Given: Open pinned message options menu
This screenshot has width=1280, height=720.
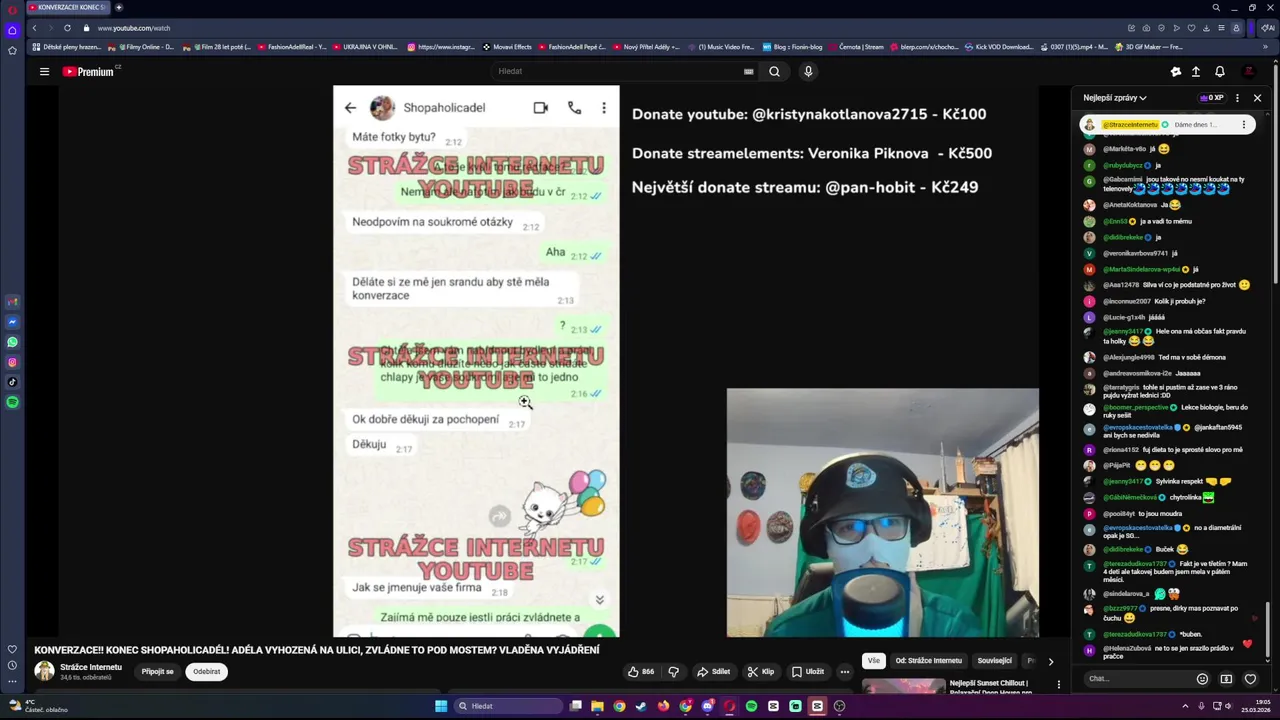Looking at the screenshot, I should (x=1244, y=125).
